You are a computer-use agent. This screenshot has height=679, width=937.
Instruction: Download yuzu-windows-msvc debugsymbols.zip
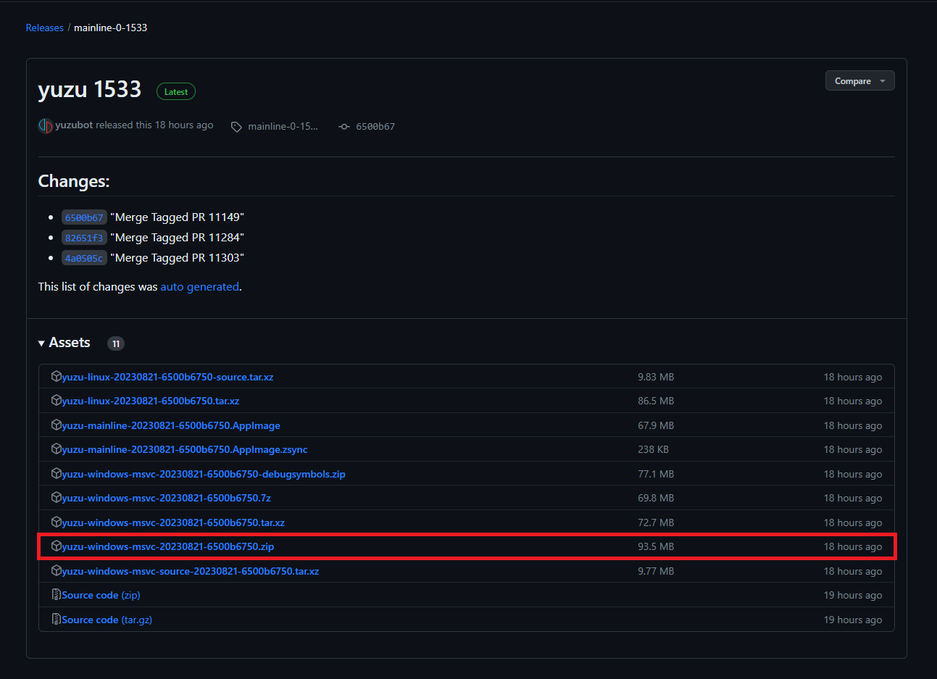pyautogui.click(x=204, y=474)
